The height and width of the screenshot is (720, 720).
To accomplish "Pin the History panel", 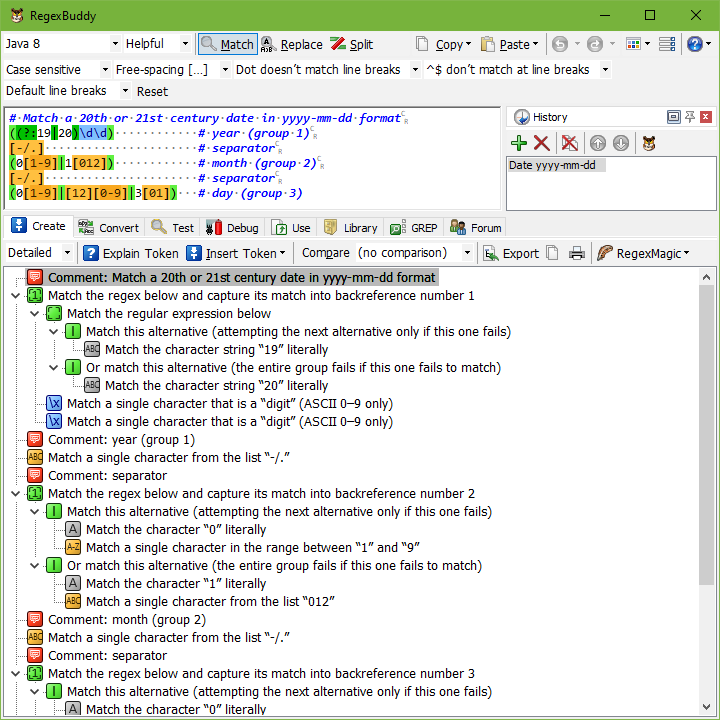I will pyautogui.click(x=690, y=117).
